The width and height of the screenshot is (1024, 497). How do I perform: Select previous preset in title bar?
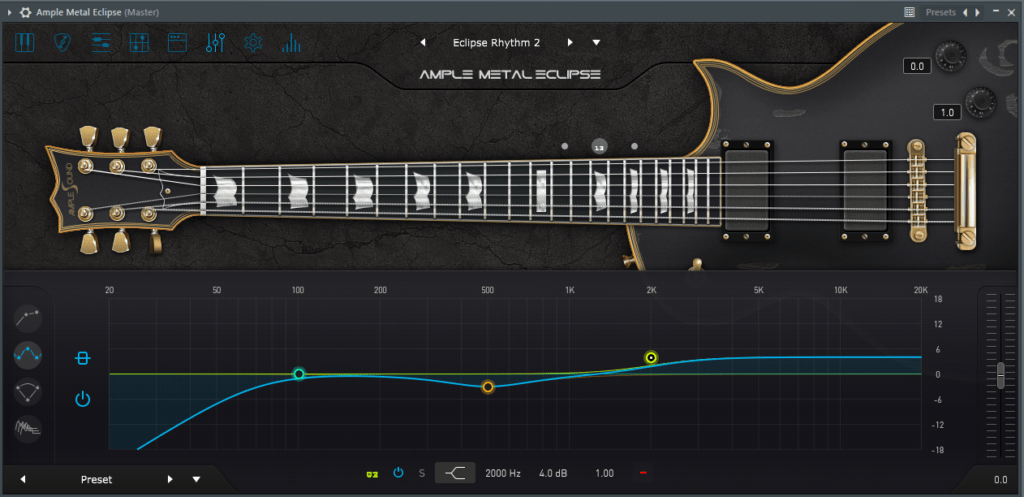(965, 12)
